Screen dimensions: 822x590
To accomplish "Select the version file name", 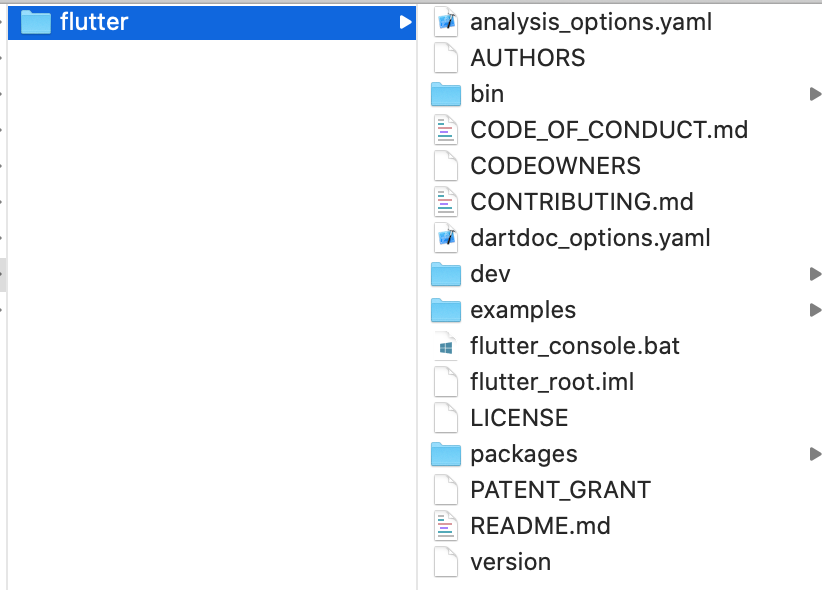I will (511, 562).
